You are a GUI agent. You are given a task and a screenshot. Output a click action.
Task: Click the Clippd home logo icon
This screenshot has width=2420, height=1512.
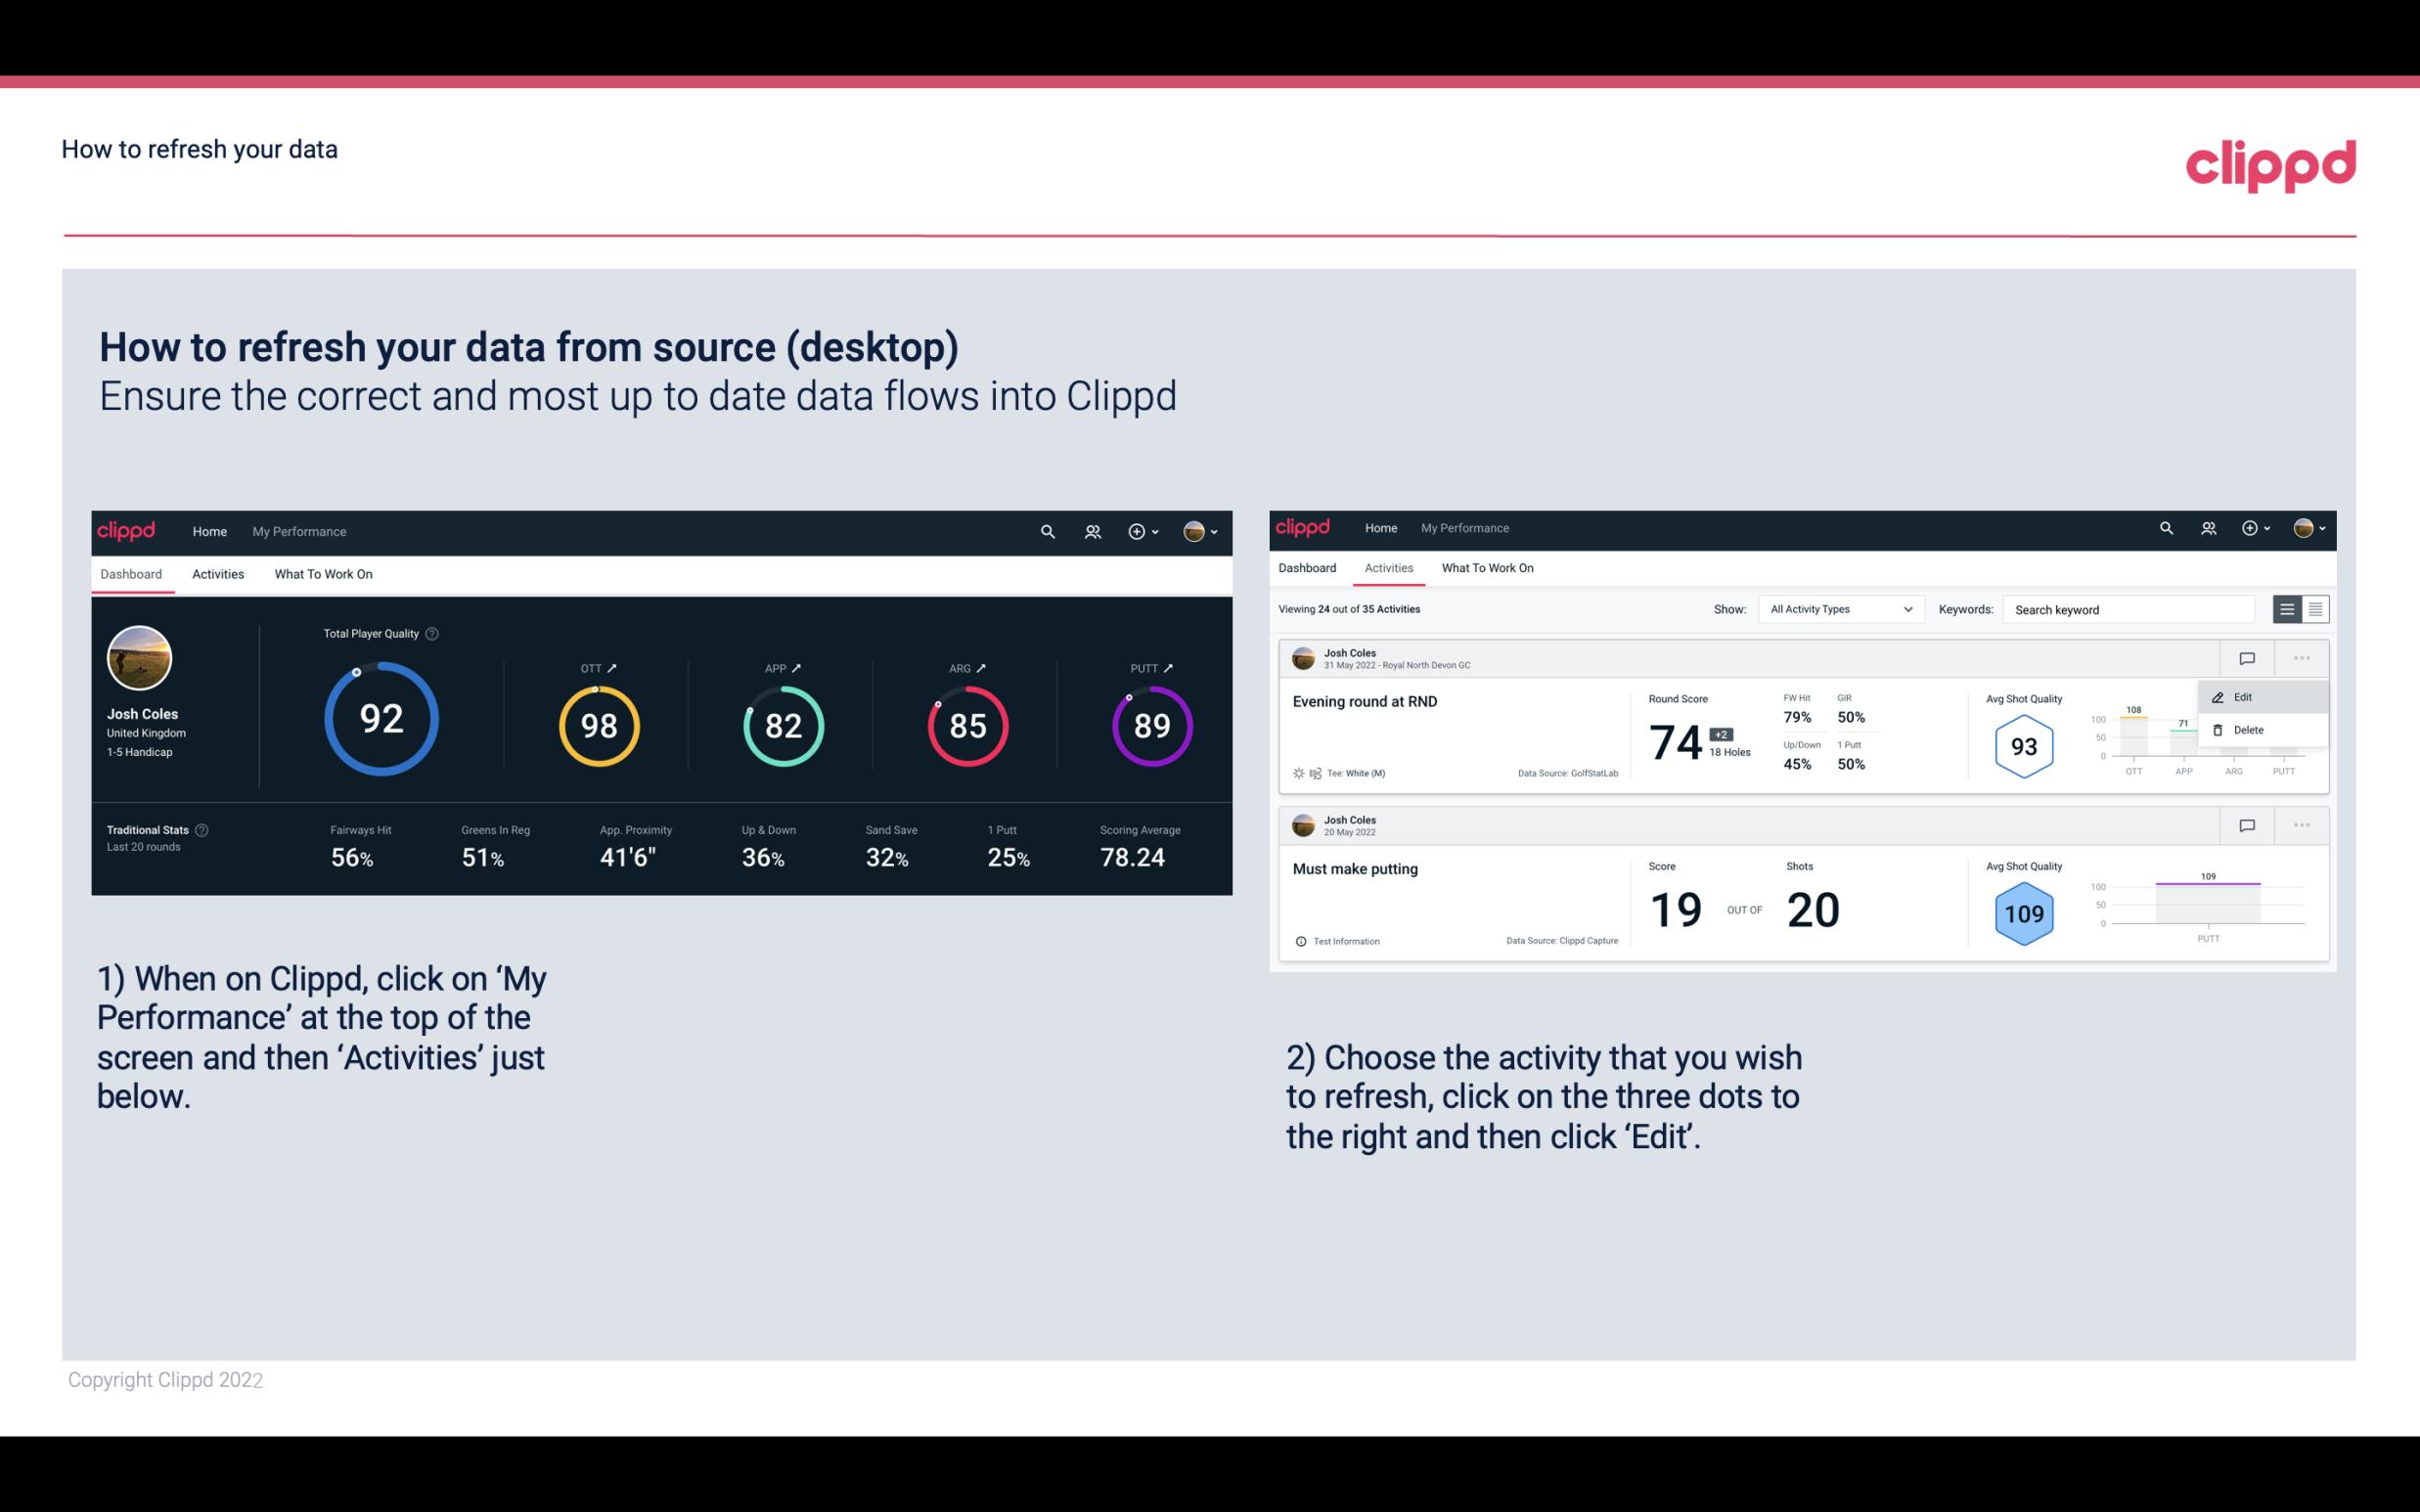point(127,529)
